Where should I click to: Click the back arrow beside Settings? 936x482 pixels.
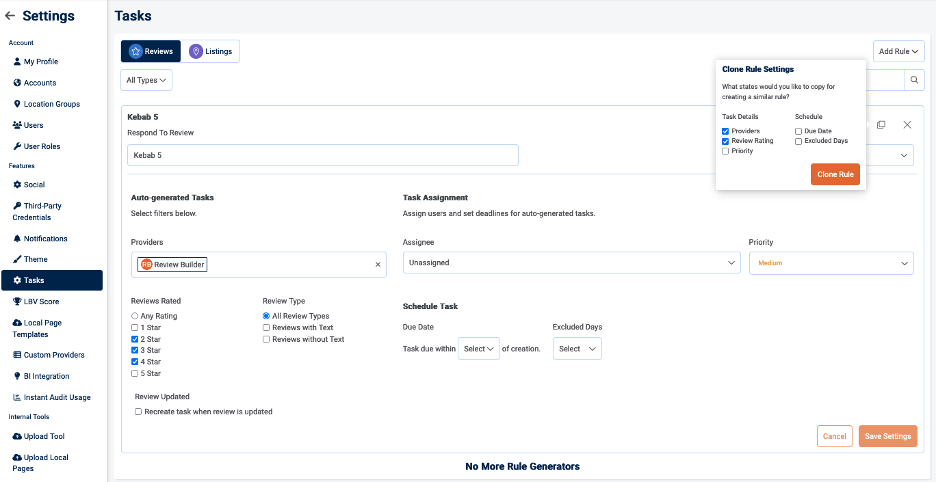10,16
